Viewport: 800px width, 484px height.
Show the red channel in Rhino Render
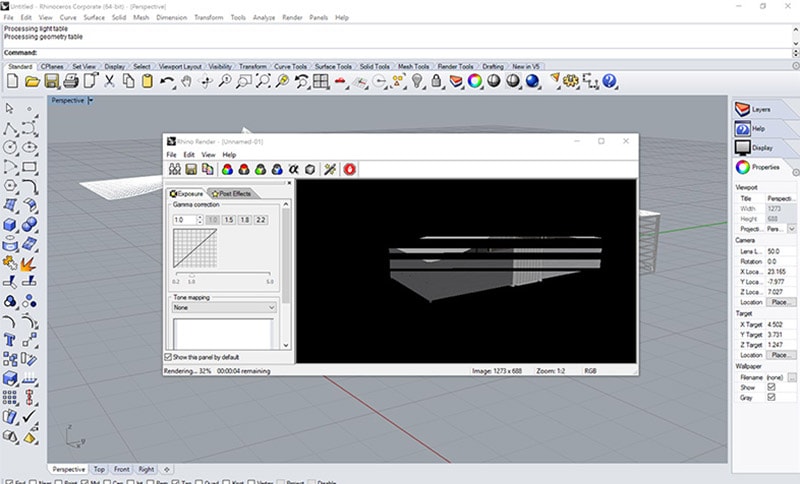coord(244,169)
